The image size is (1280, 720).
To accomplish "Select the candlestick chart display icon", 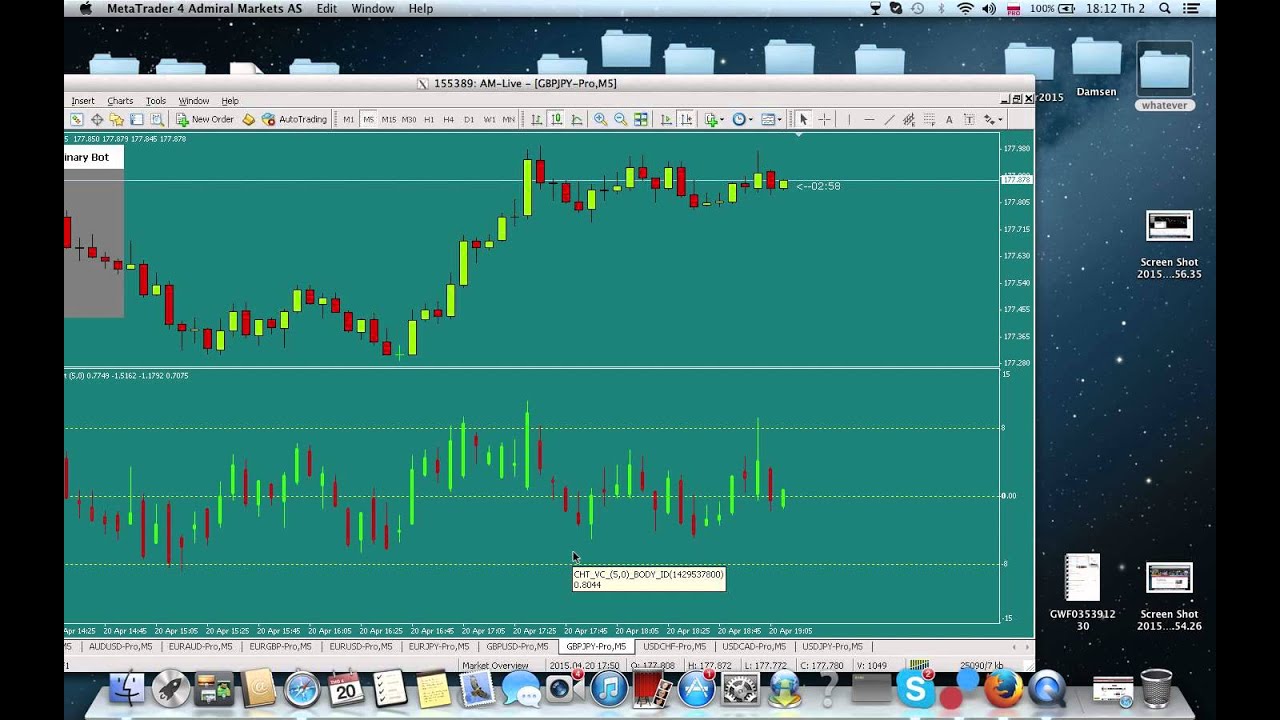I will 557,119.
